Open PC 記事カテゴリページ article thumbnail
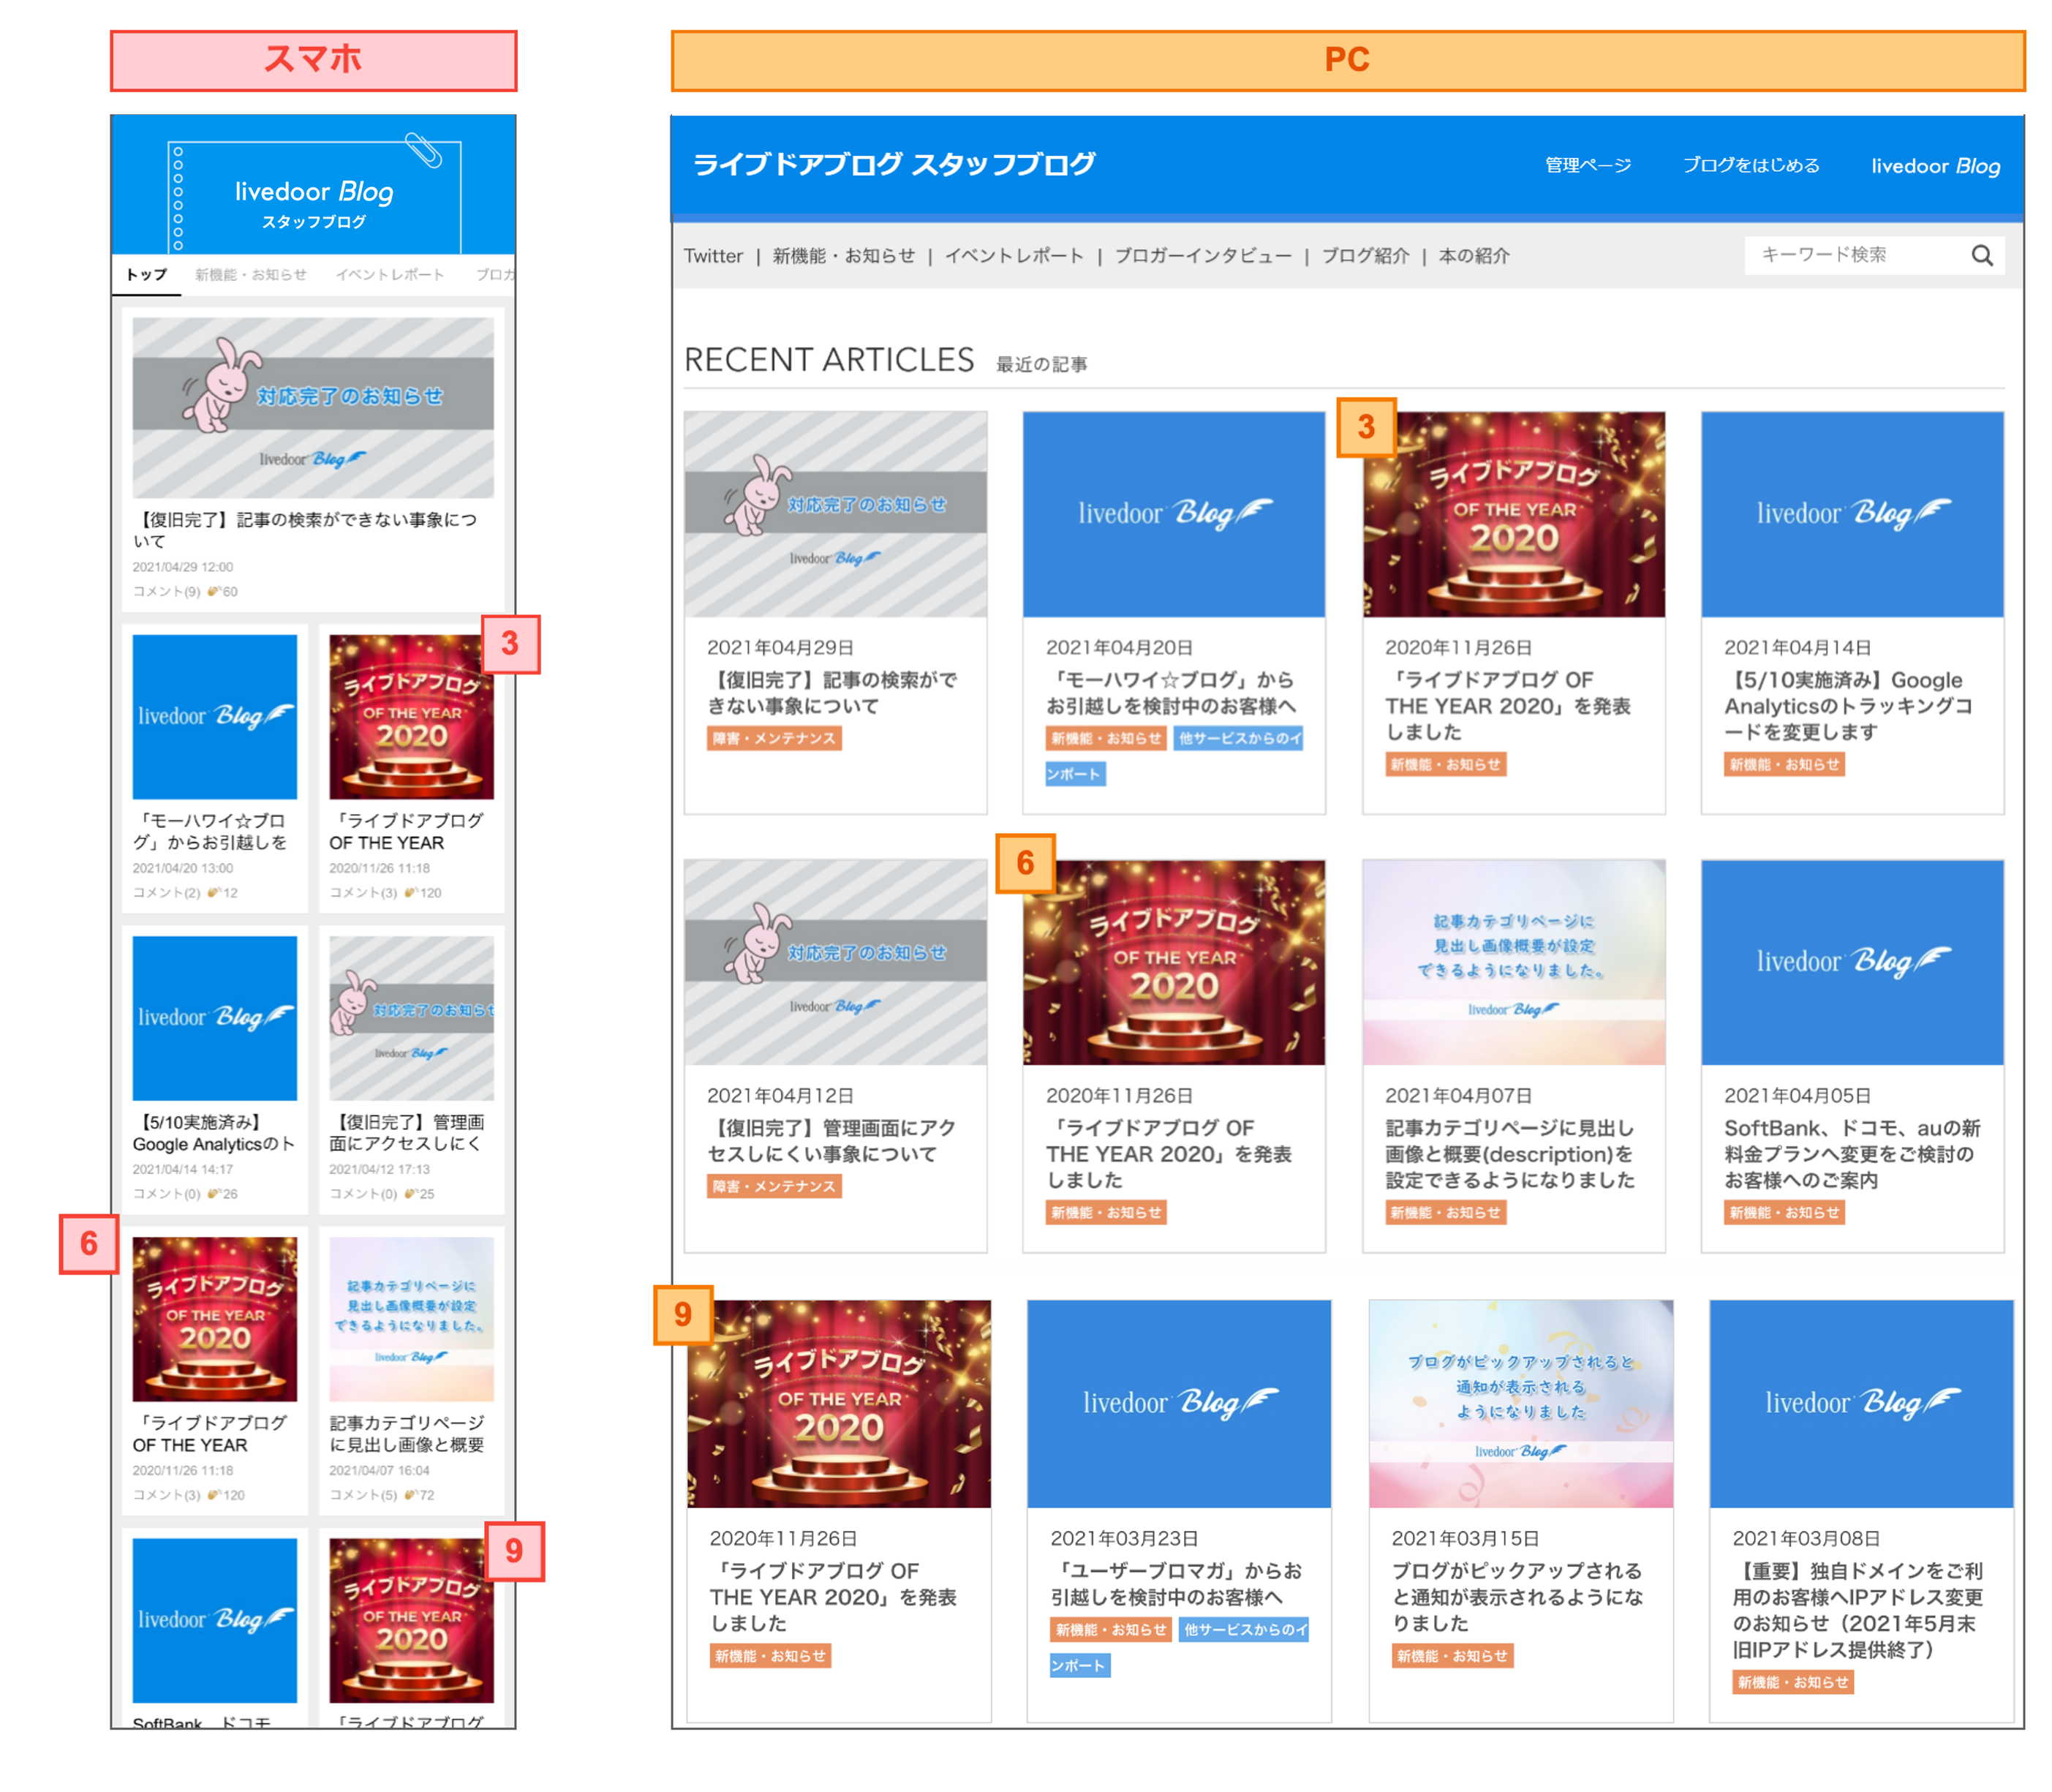2052x1792 pixels. click(x=1513, y=962)
